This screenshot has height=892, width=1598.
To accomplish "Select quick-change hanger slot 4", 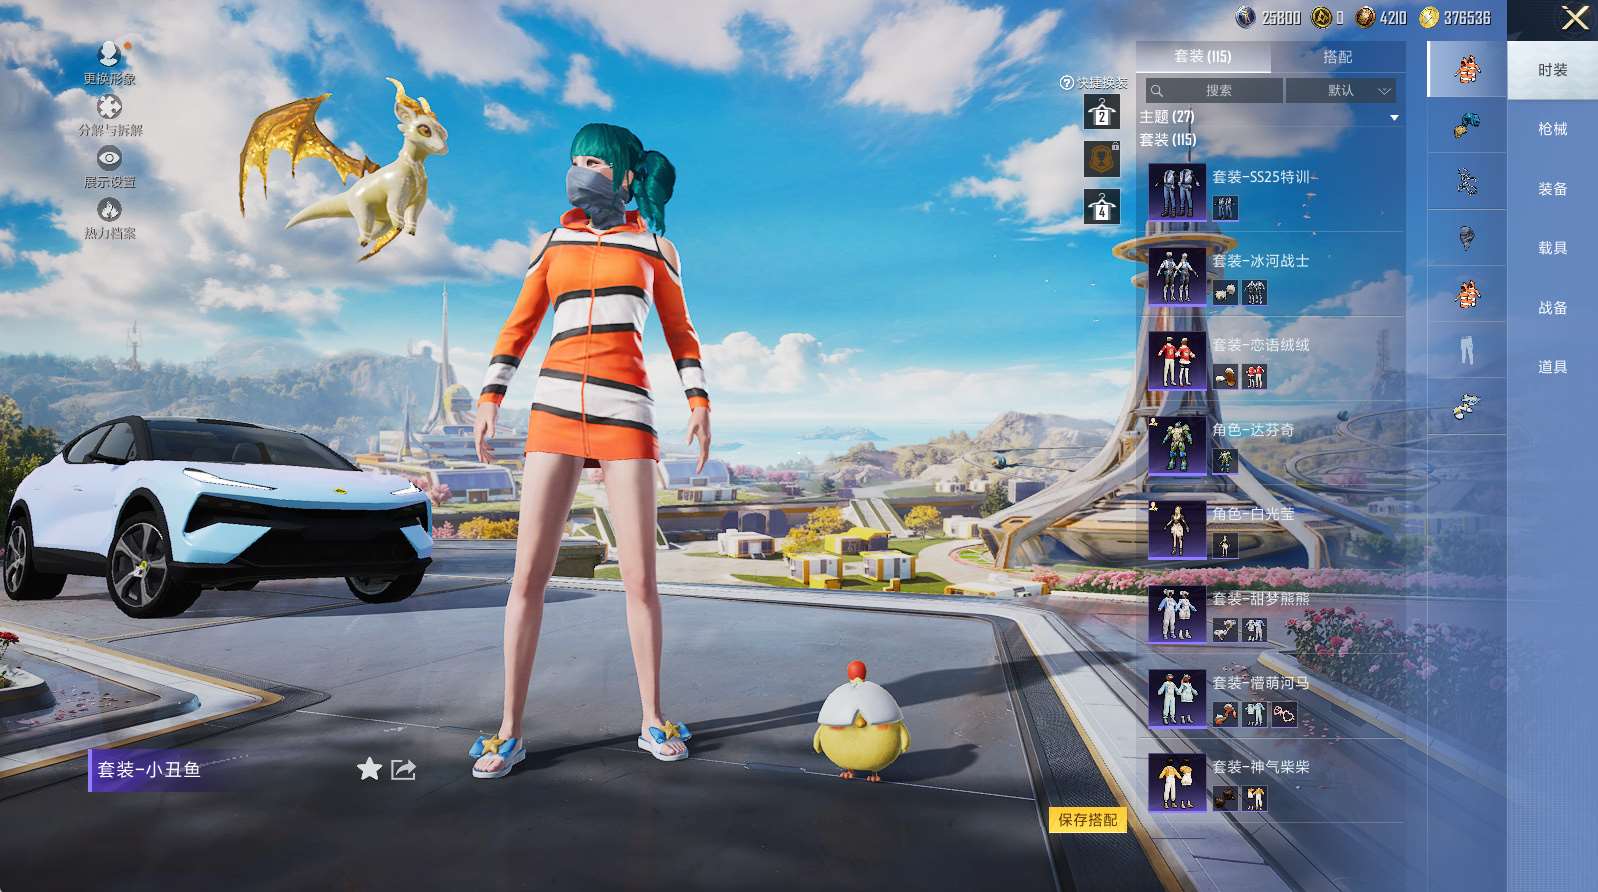I will (1101, 207).
